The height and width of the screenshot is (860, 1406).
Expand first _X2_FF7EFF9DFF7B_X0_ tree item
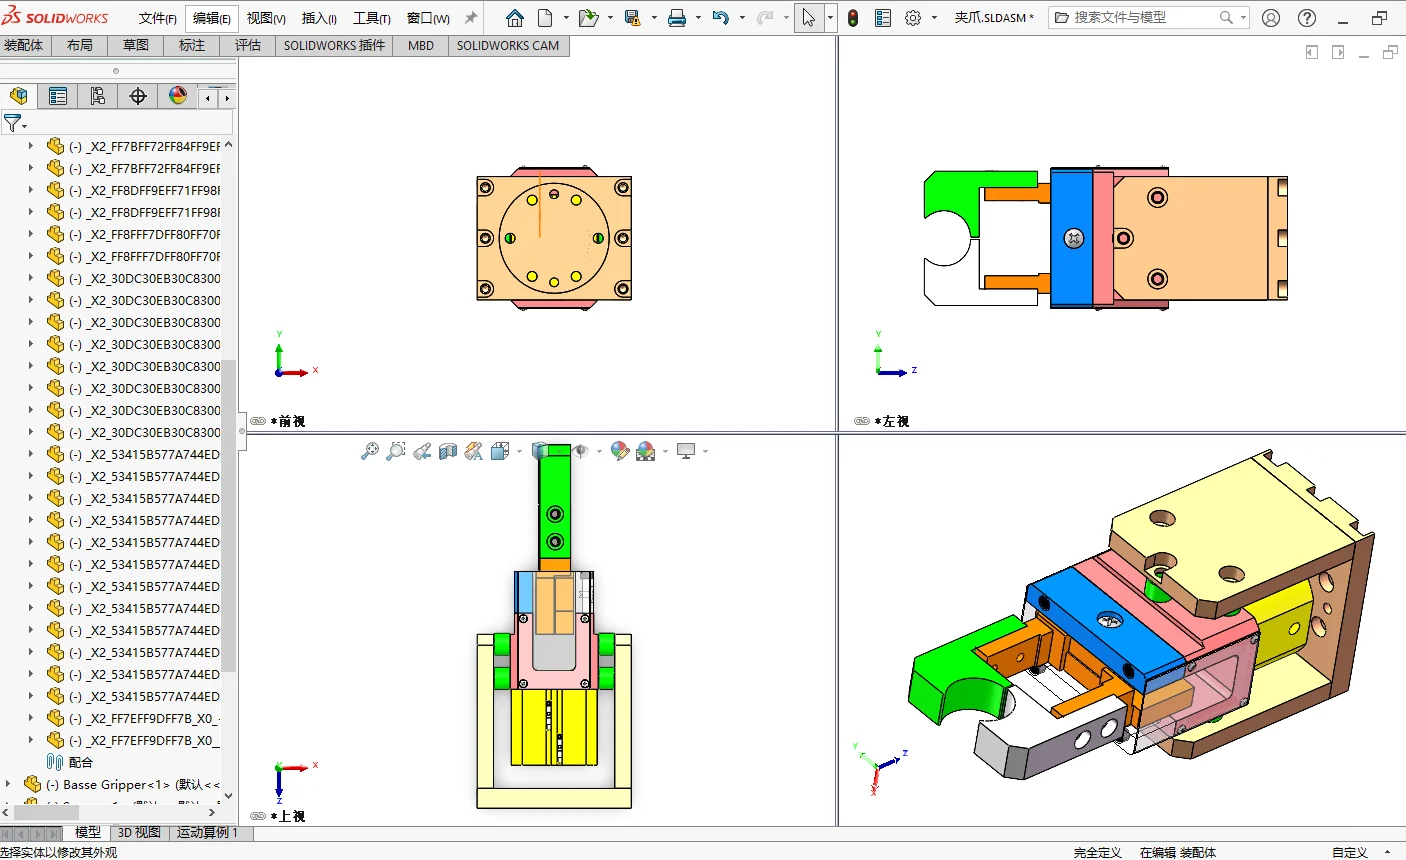coord(31,718)
